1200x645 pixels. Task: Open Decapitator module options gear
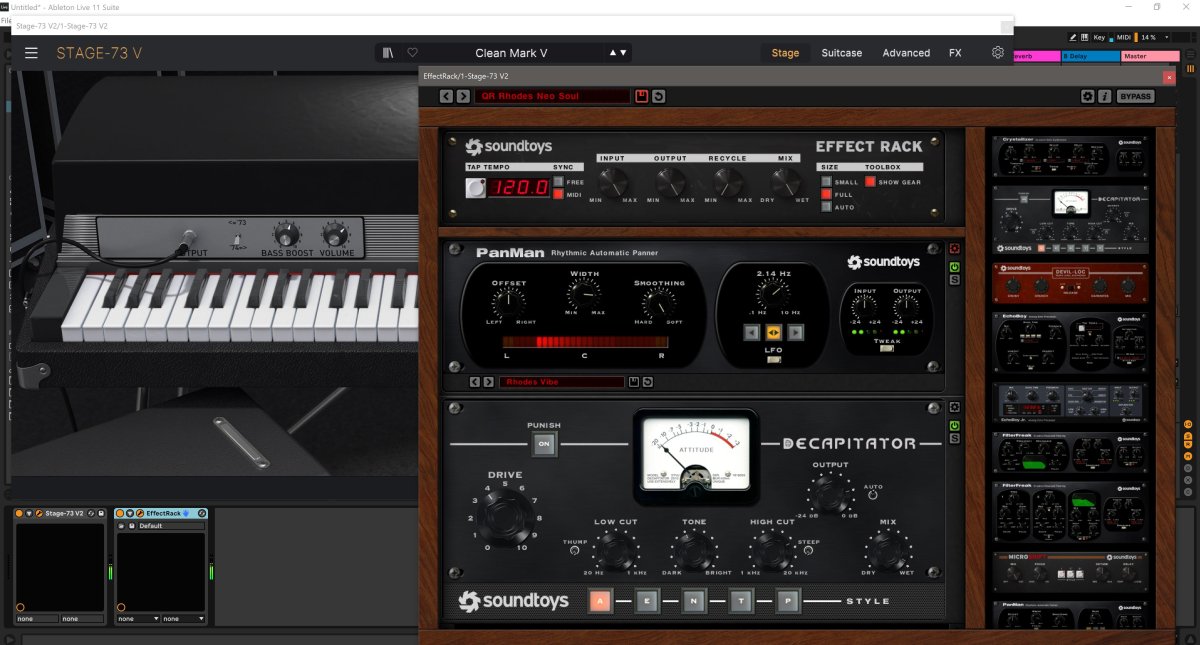coord(955,408)
